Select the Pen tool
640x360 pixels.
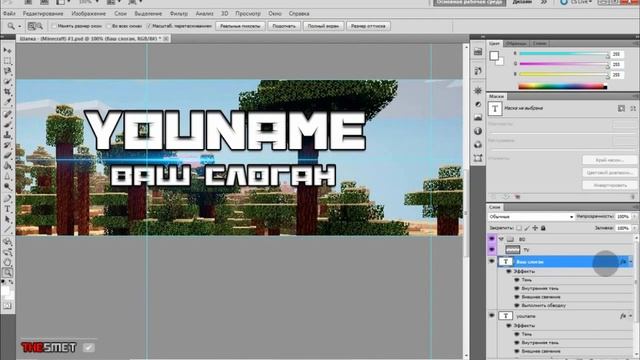click(7, 198)
